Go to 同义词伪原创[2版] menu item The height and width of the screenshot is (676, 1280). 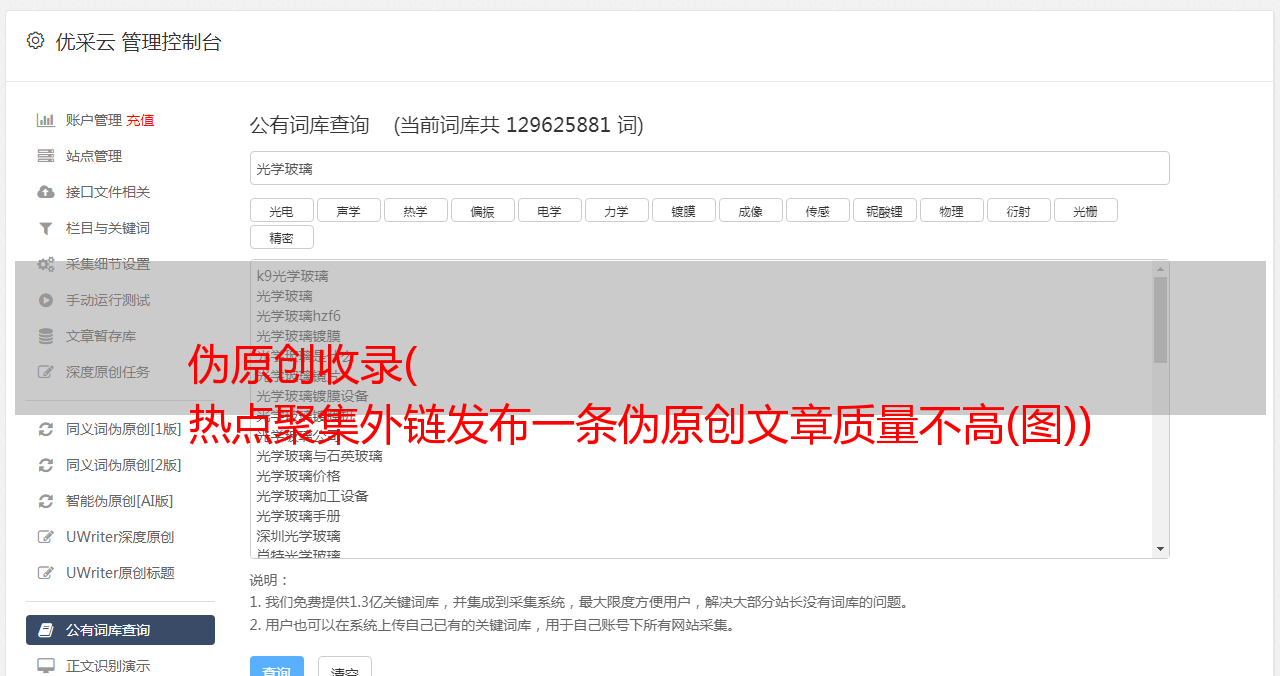click(x=124, y=465)
